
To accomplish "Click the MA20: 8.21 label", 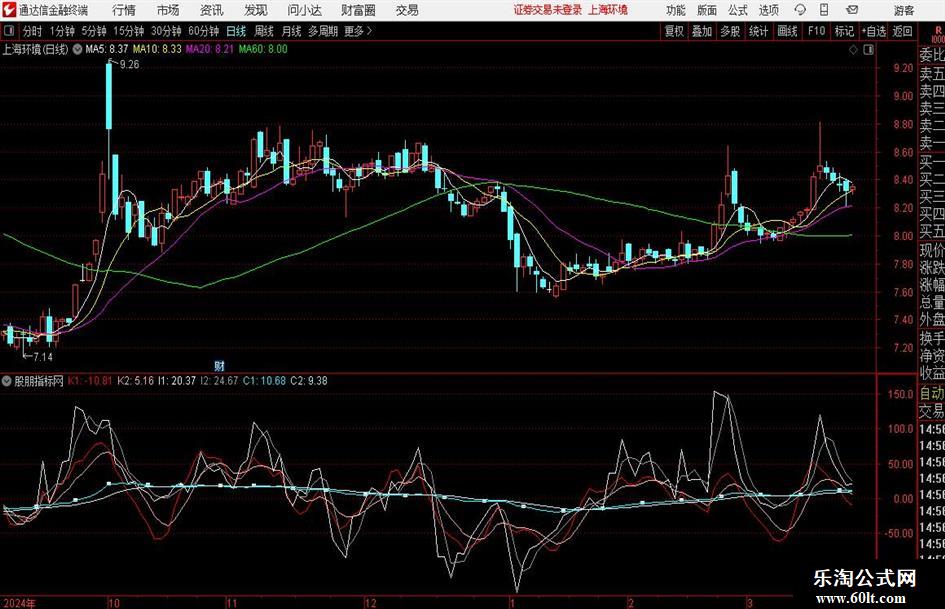I will point(209,49).
